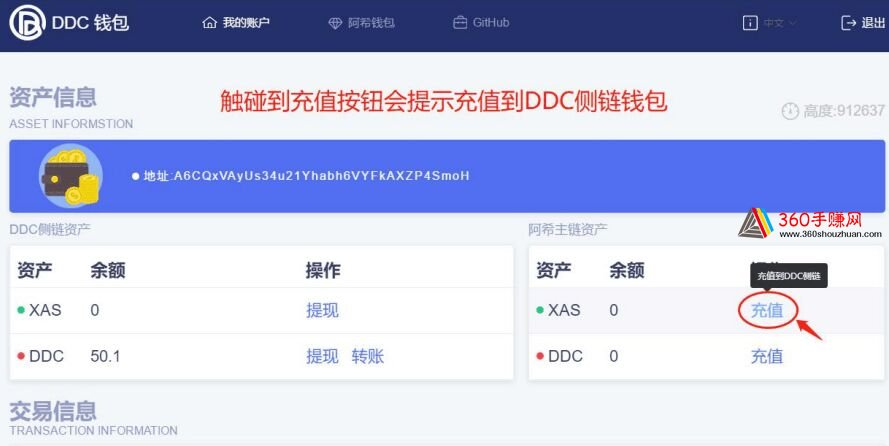Click the 资产 header in the side chain table
This screenshot has height=446, width=889.
click(35, 270)
